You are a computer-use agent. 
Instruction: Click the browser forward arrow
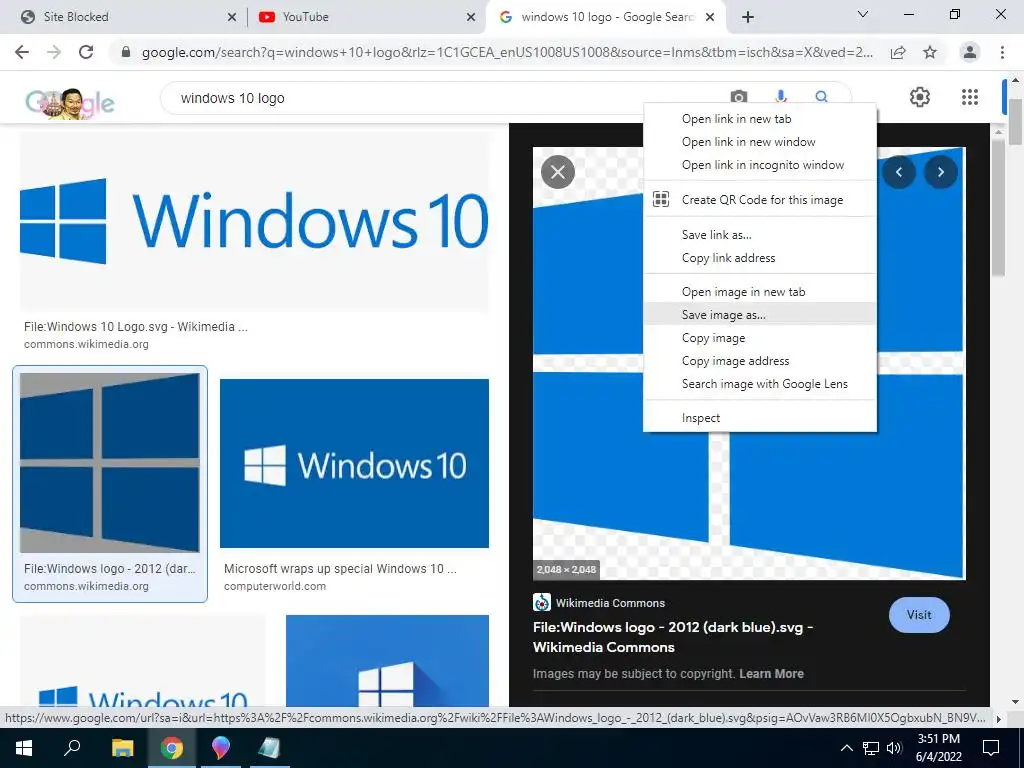coord(54,52)
